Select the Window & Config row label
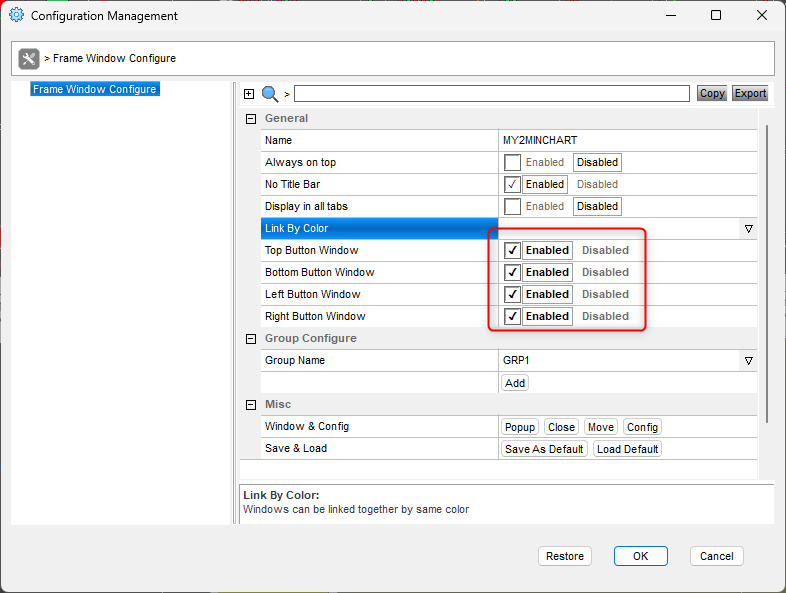This screenshot has height=593, width=786. click(x=307, y=427)
